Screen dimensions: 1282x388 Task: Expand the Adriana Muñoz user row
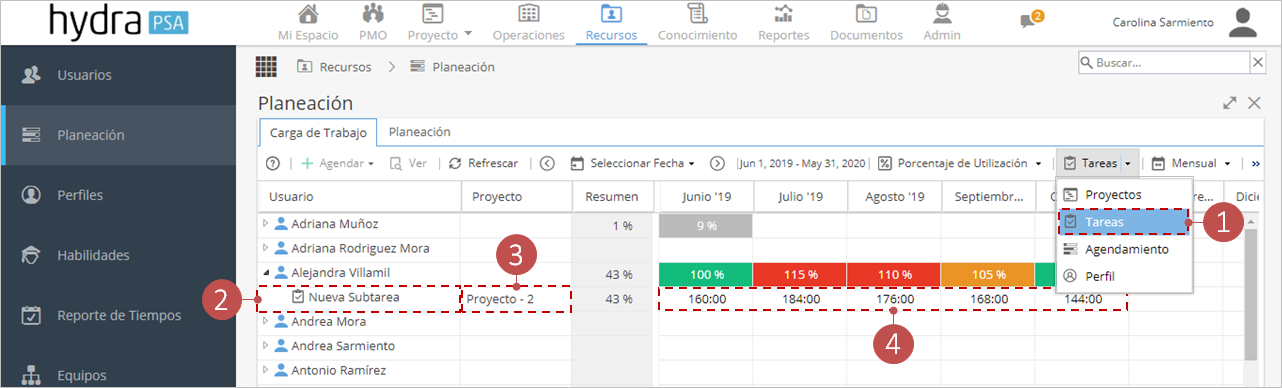pyautogui.click(x=265, y=224)
